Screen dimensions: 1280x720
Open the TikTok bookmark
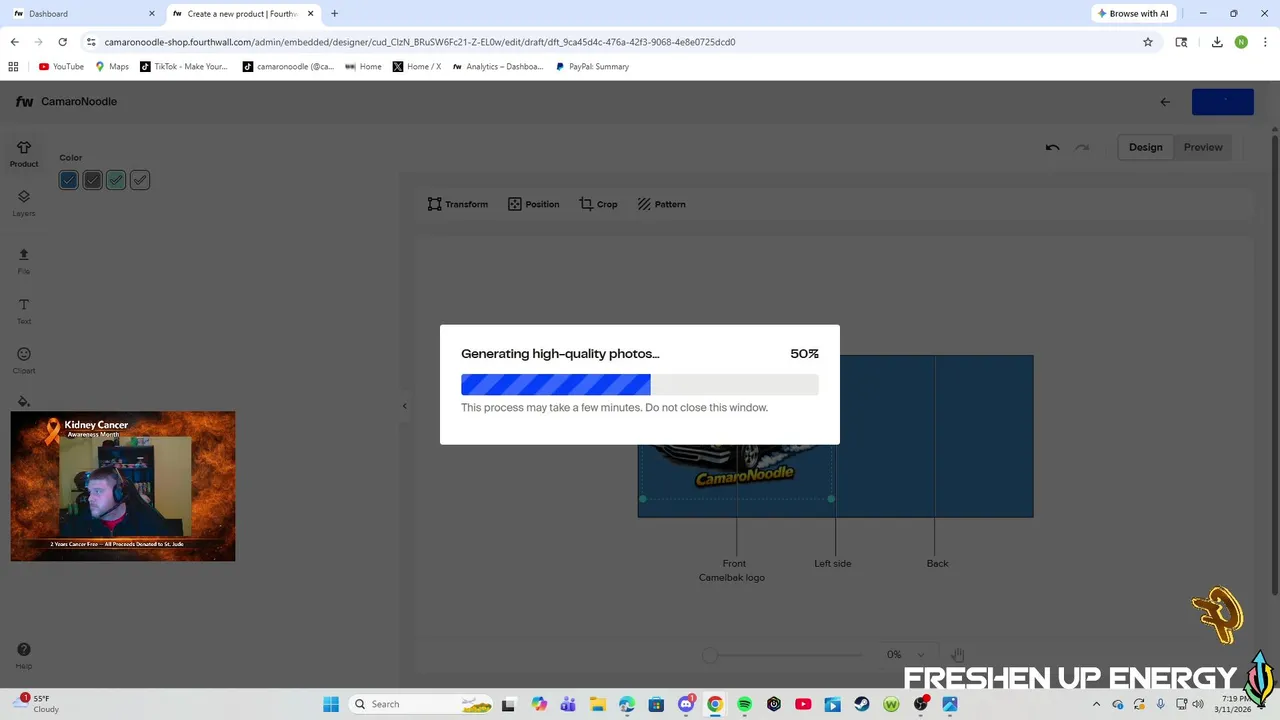tap(184, 67)
